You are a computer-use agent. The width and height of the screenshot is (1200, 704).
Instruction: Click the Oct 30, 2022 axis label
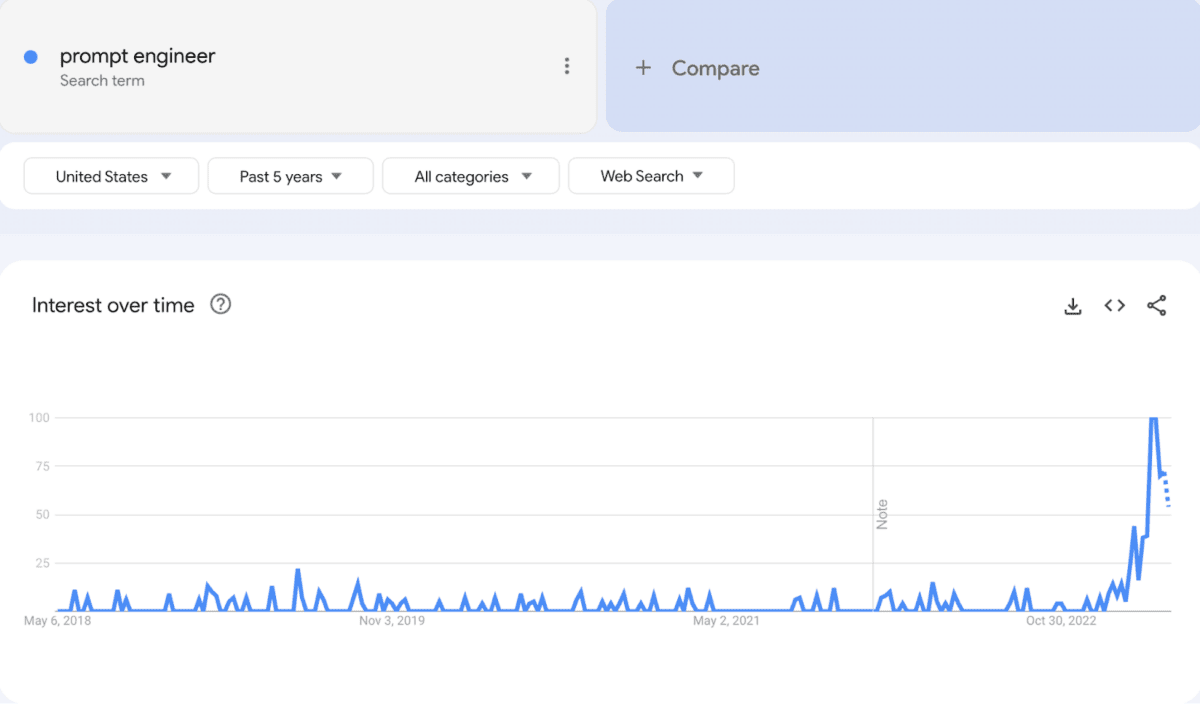pyautogui.click(x=1061, y=621)
